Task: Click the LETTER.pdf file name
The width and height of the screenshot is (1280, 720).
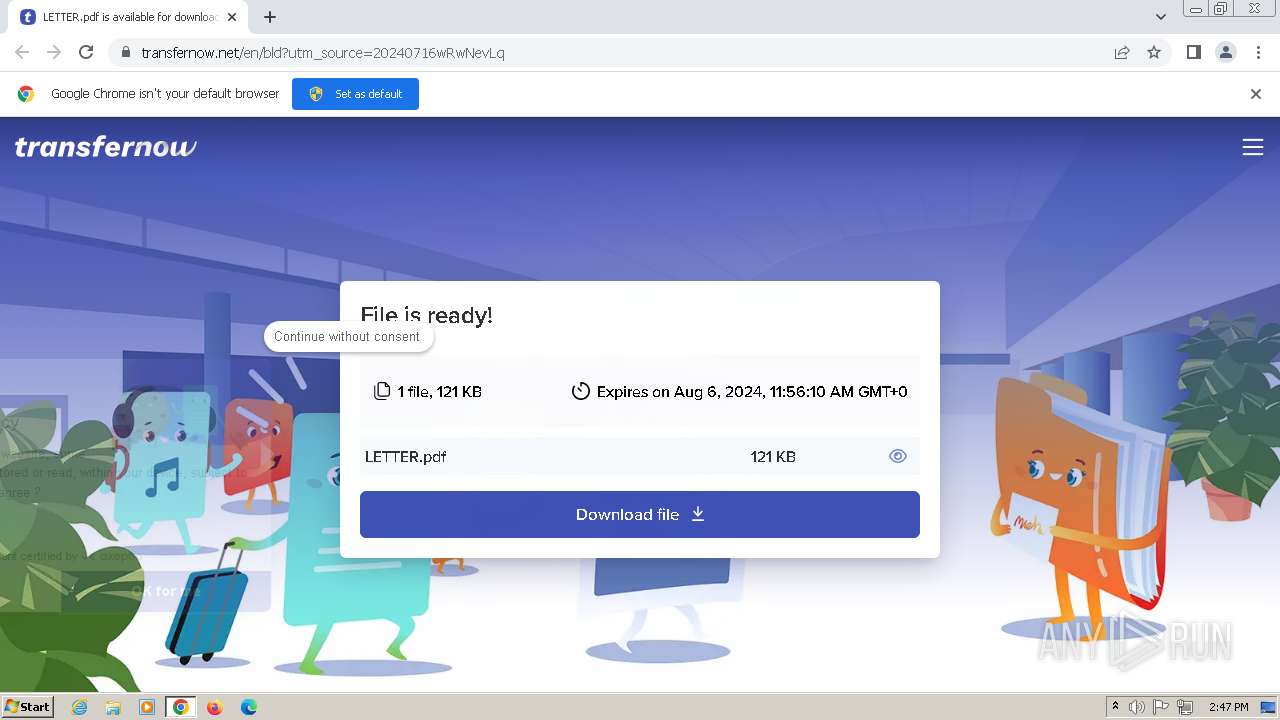Action: 405,457
